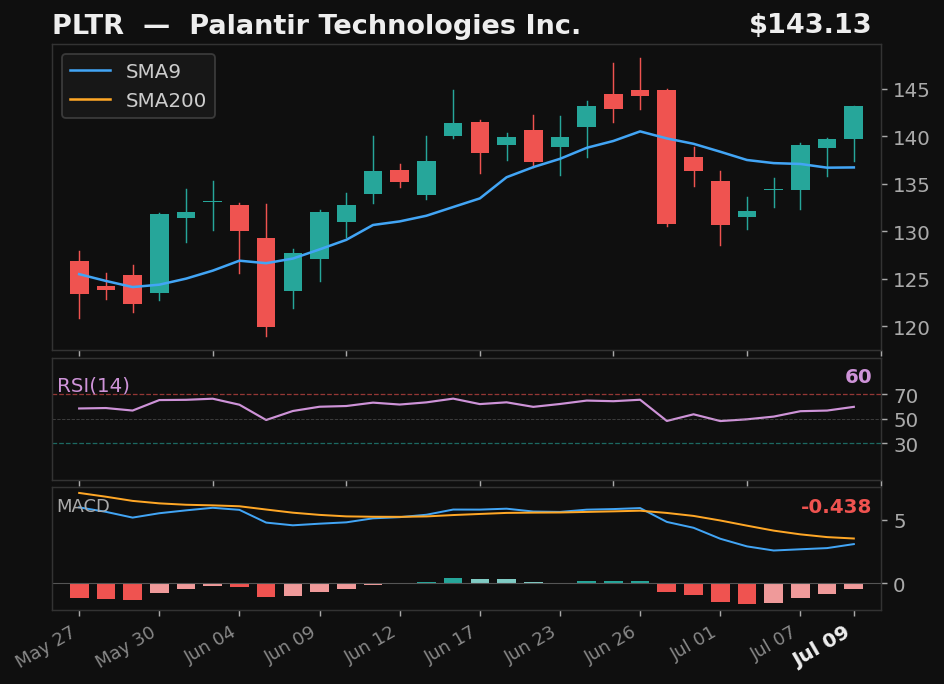This screenshot has width=944, height=684.
Task: Click the 125 price axis label
Action: pyautogui.click(x=911, y=281)
